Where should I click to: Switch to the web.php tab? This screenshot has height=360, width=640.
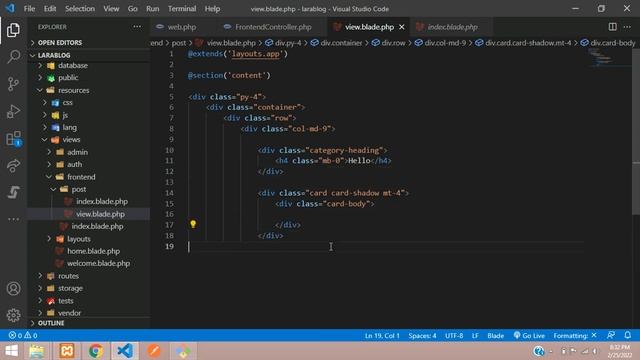coord(181,27)
